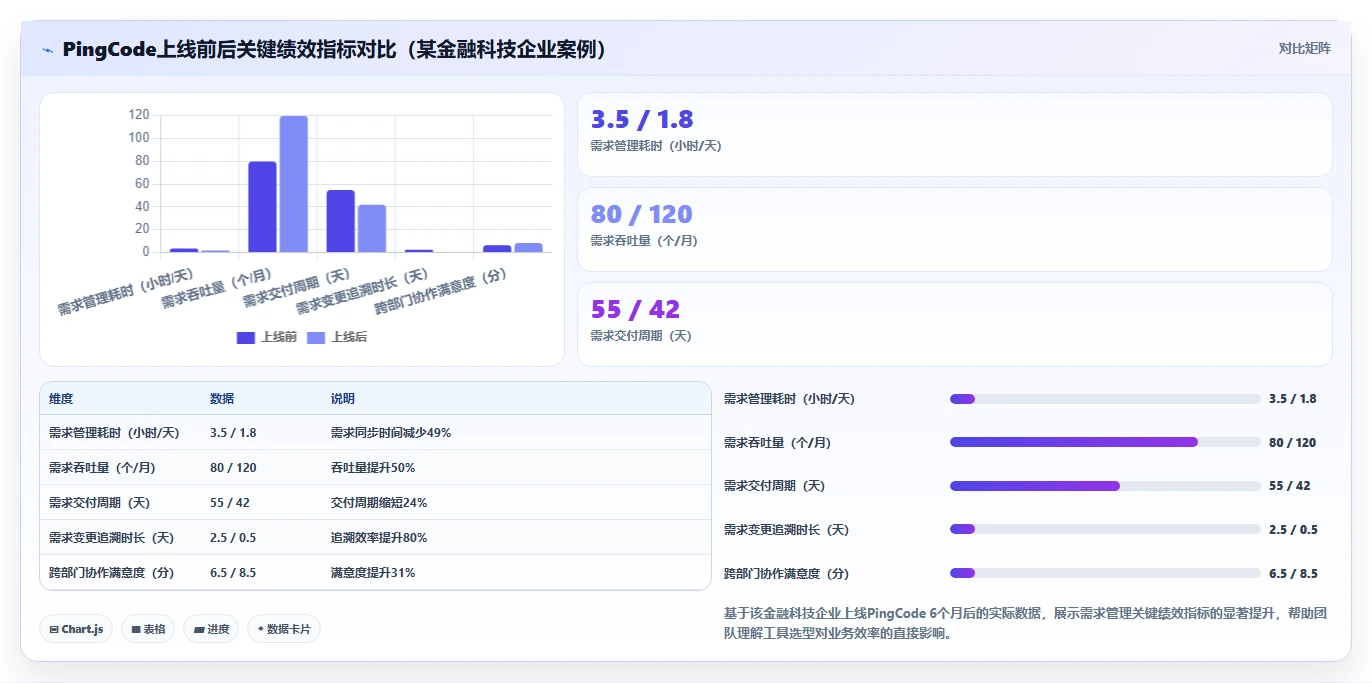Click table cell 吞吐量提升50%
The height and width of the screenshot is (683, 1372).
coord(373,468)
